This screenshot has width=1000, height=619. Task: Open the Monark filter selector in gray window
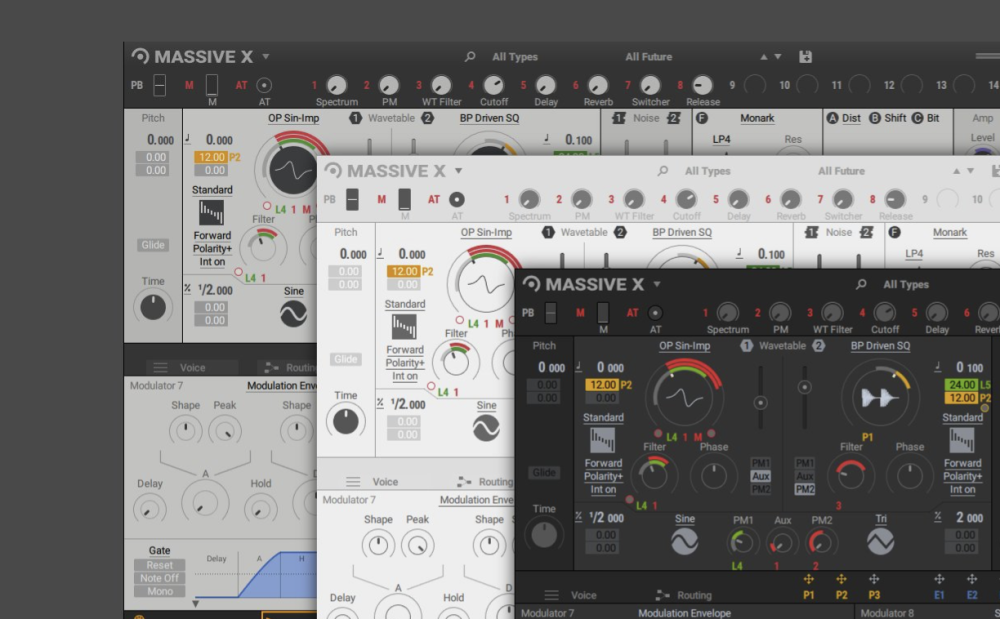click(757, 118)
